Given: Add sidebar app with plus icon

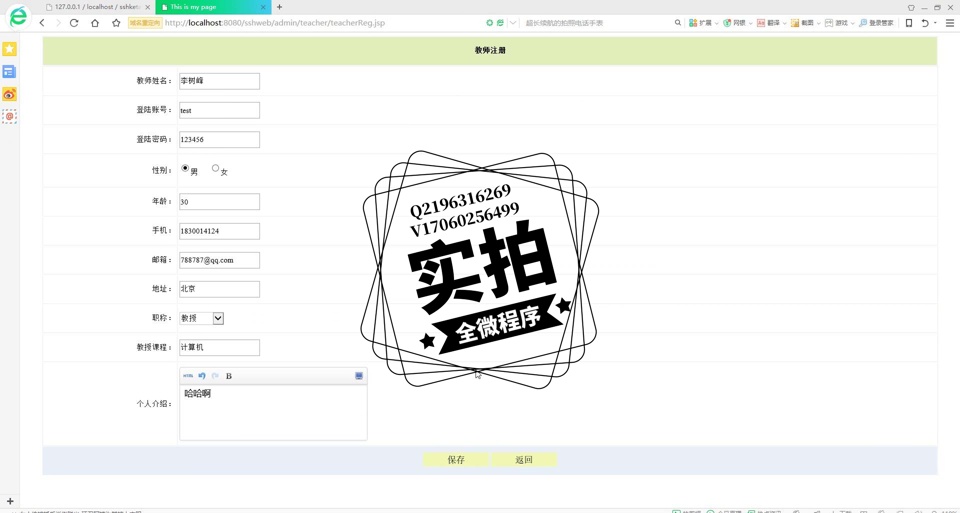Looking at the screenshot, I should click(10, 501).
